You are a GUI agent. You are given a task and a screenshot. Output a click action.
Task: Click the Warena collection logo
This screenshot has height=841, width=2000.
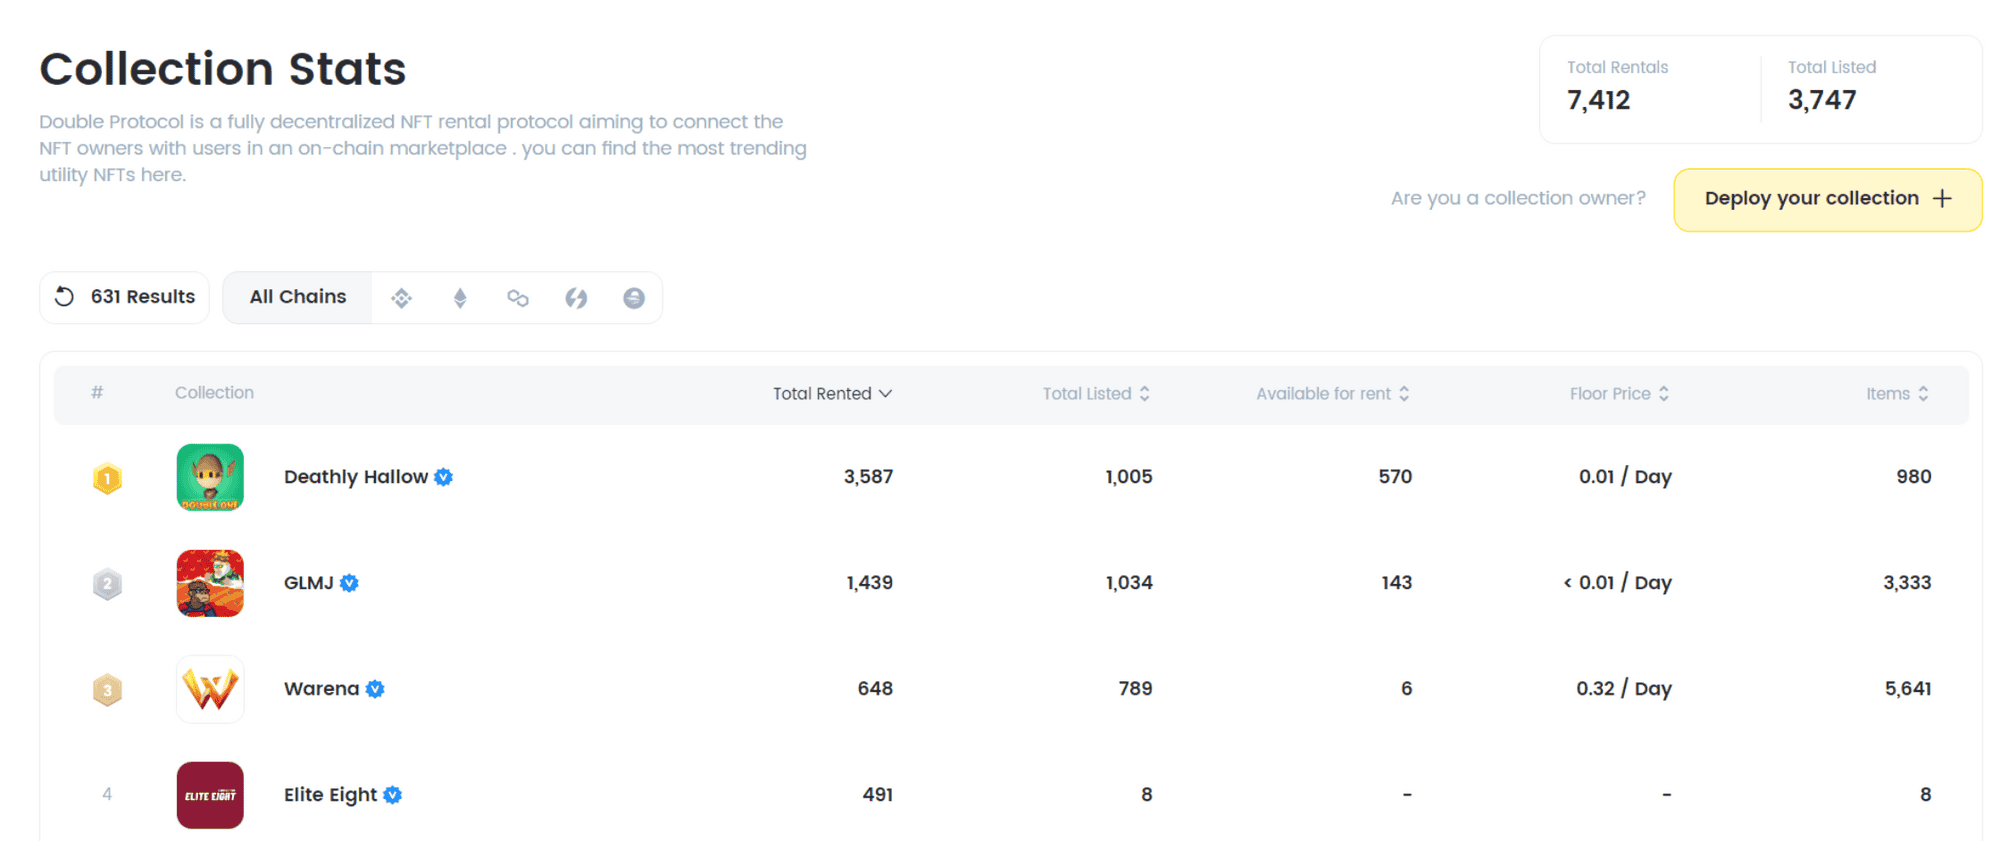(210, 689)
